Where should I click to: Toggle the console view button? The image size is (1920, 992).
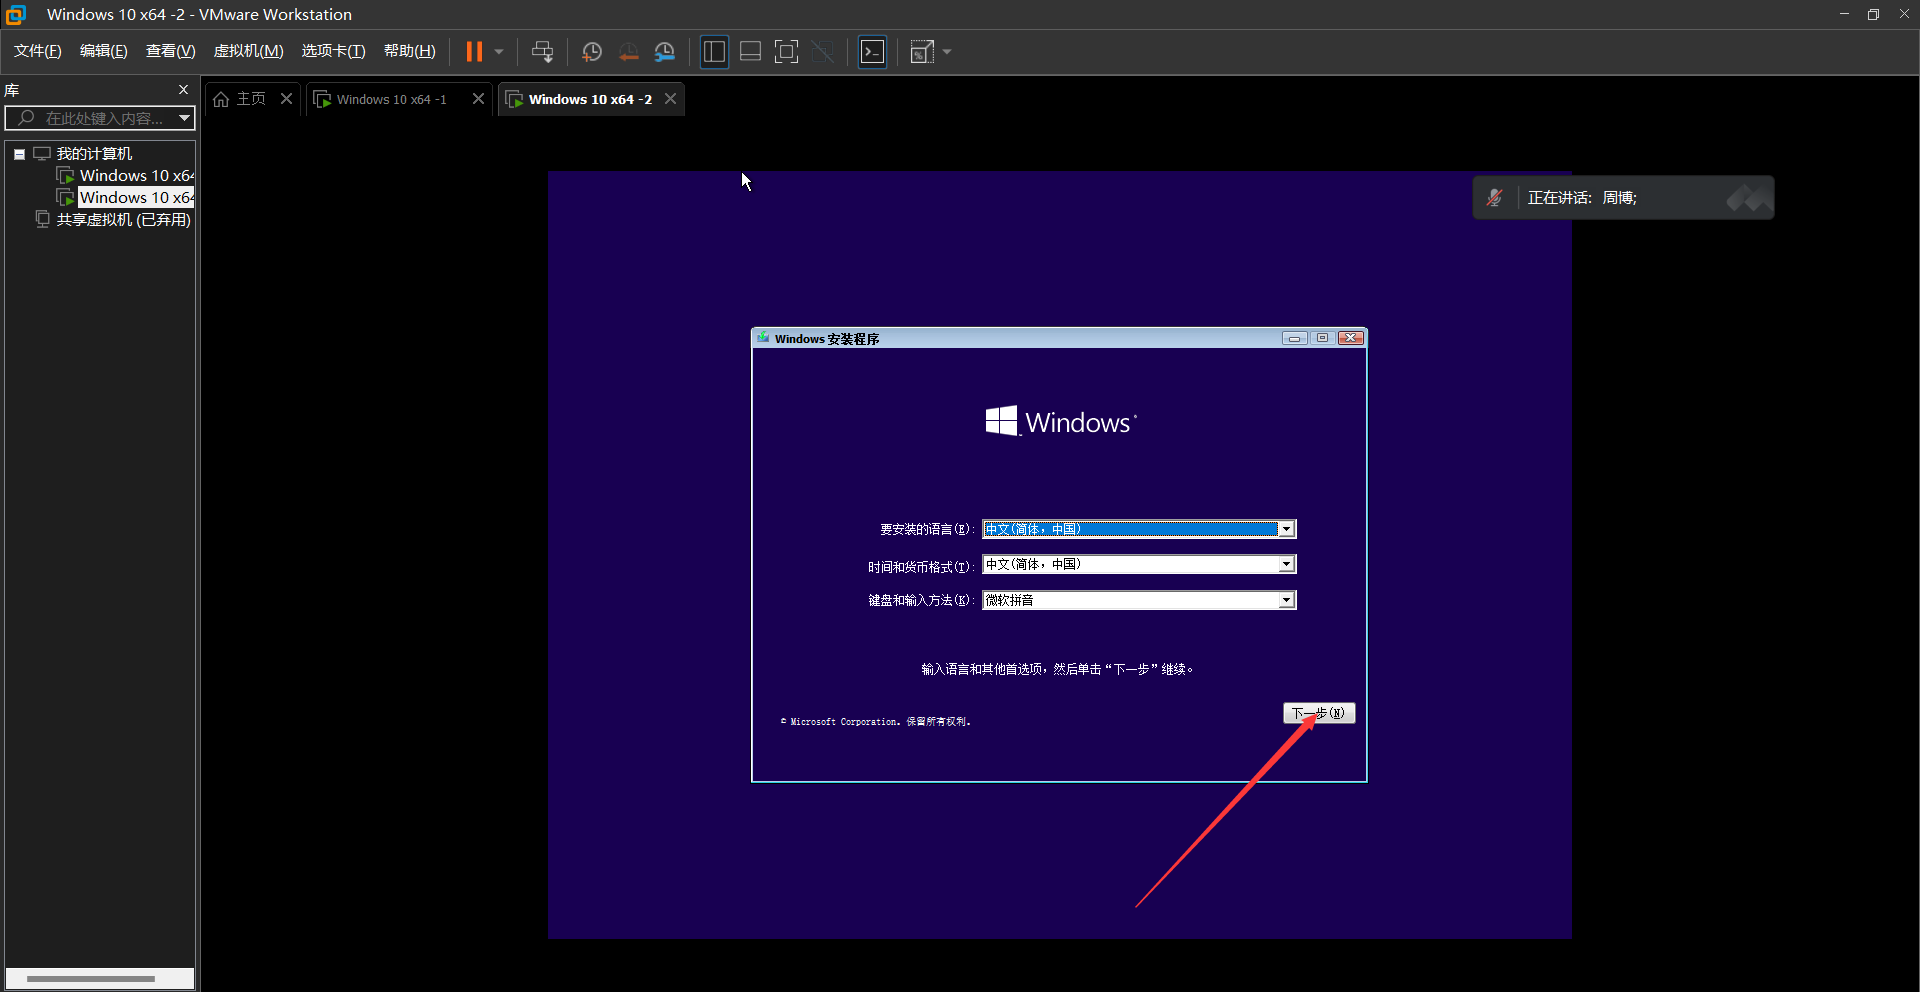(873, 52)
